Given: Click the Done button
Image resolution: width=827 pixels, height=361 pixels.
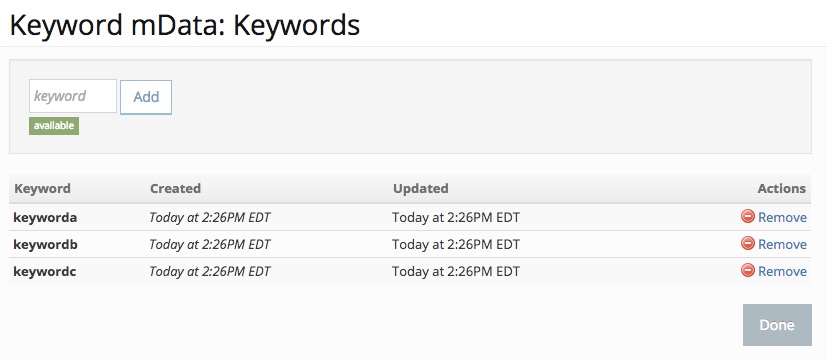Looking at the screenshot, I should 777,325.
